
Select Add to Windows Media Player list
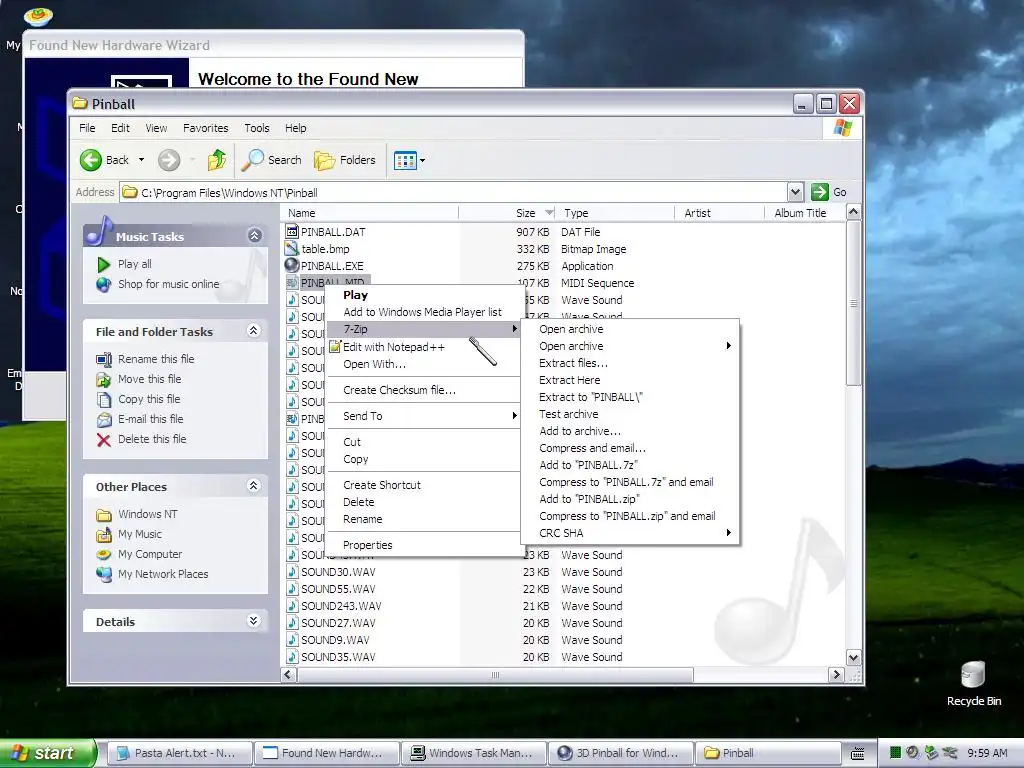pos(424,312)
